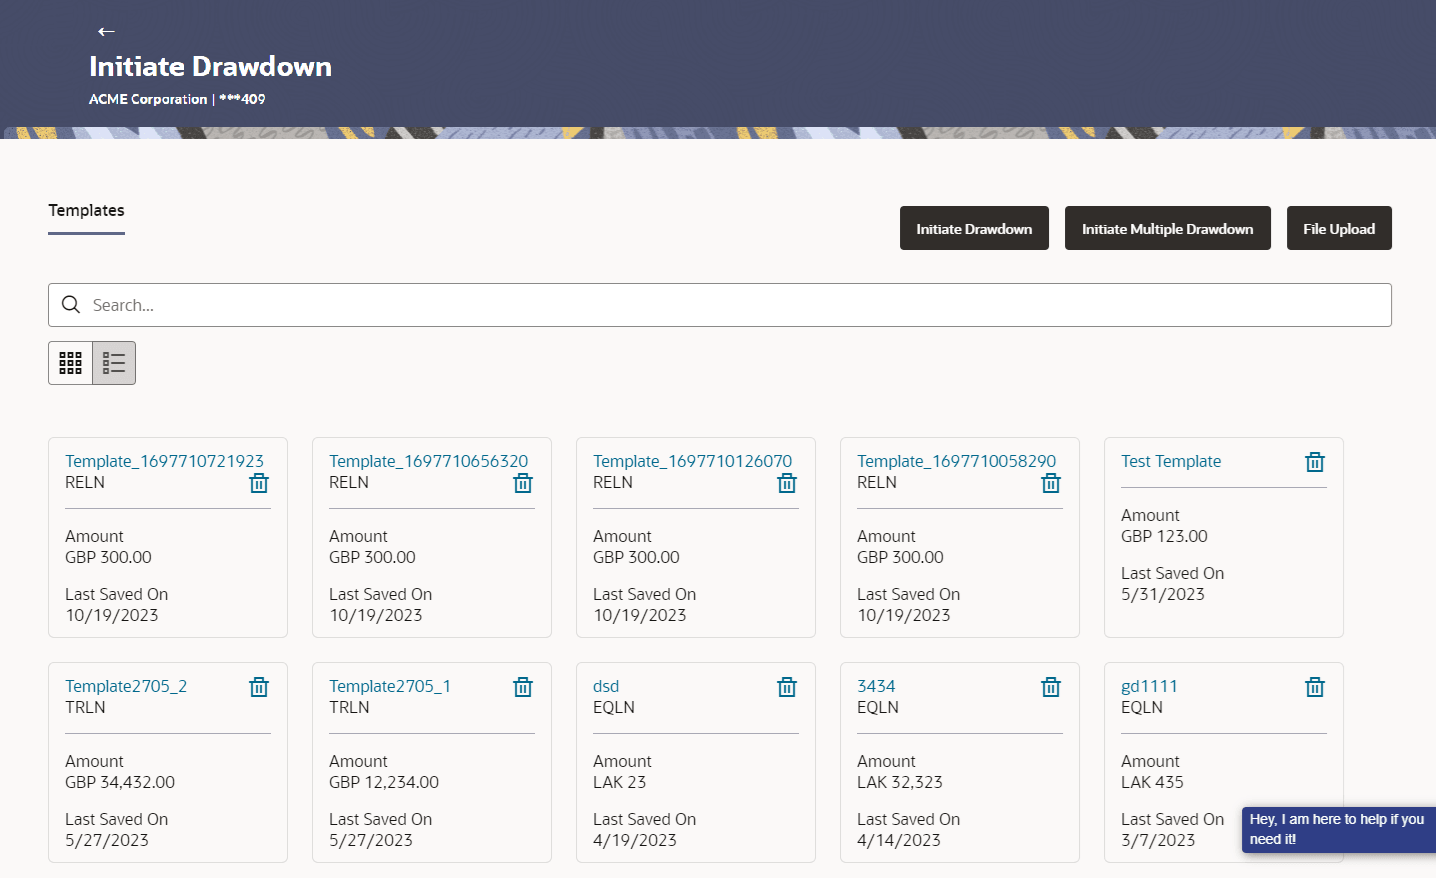Screen dimensions: 1436x878
Task: Delete Template2705_2 using its trash icon
Action: pos(259,687)
